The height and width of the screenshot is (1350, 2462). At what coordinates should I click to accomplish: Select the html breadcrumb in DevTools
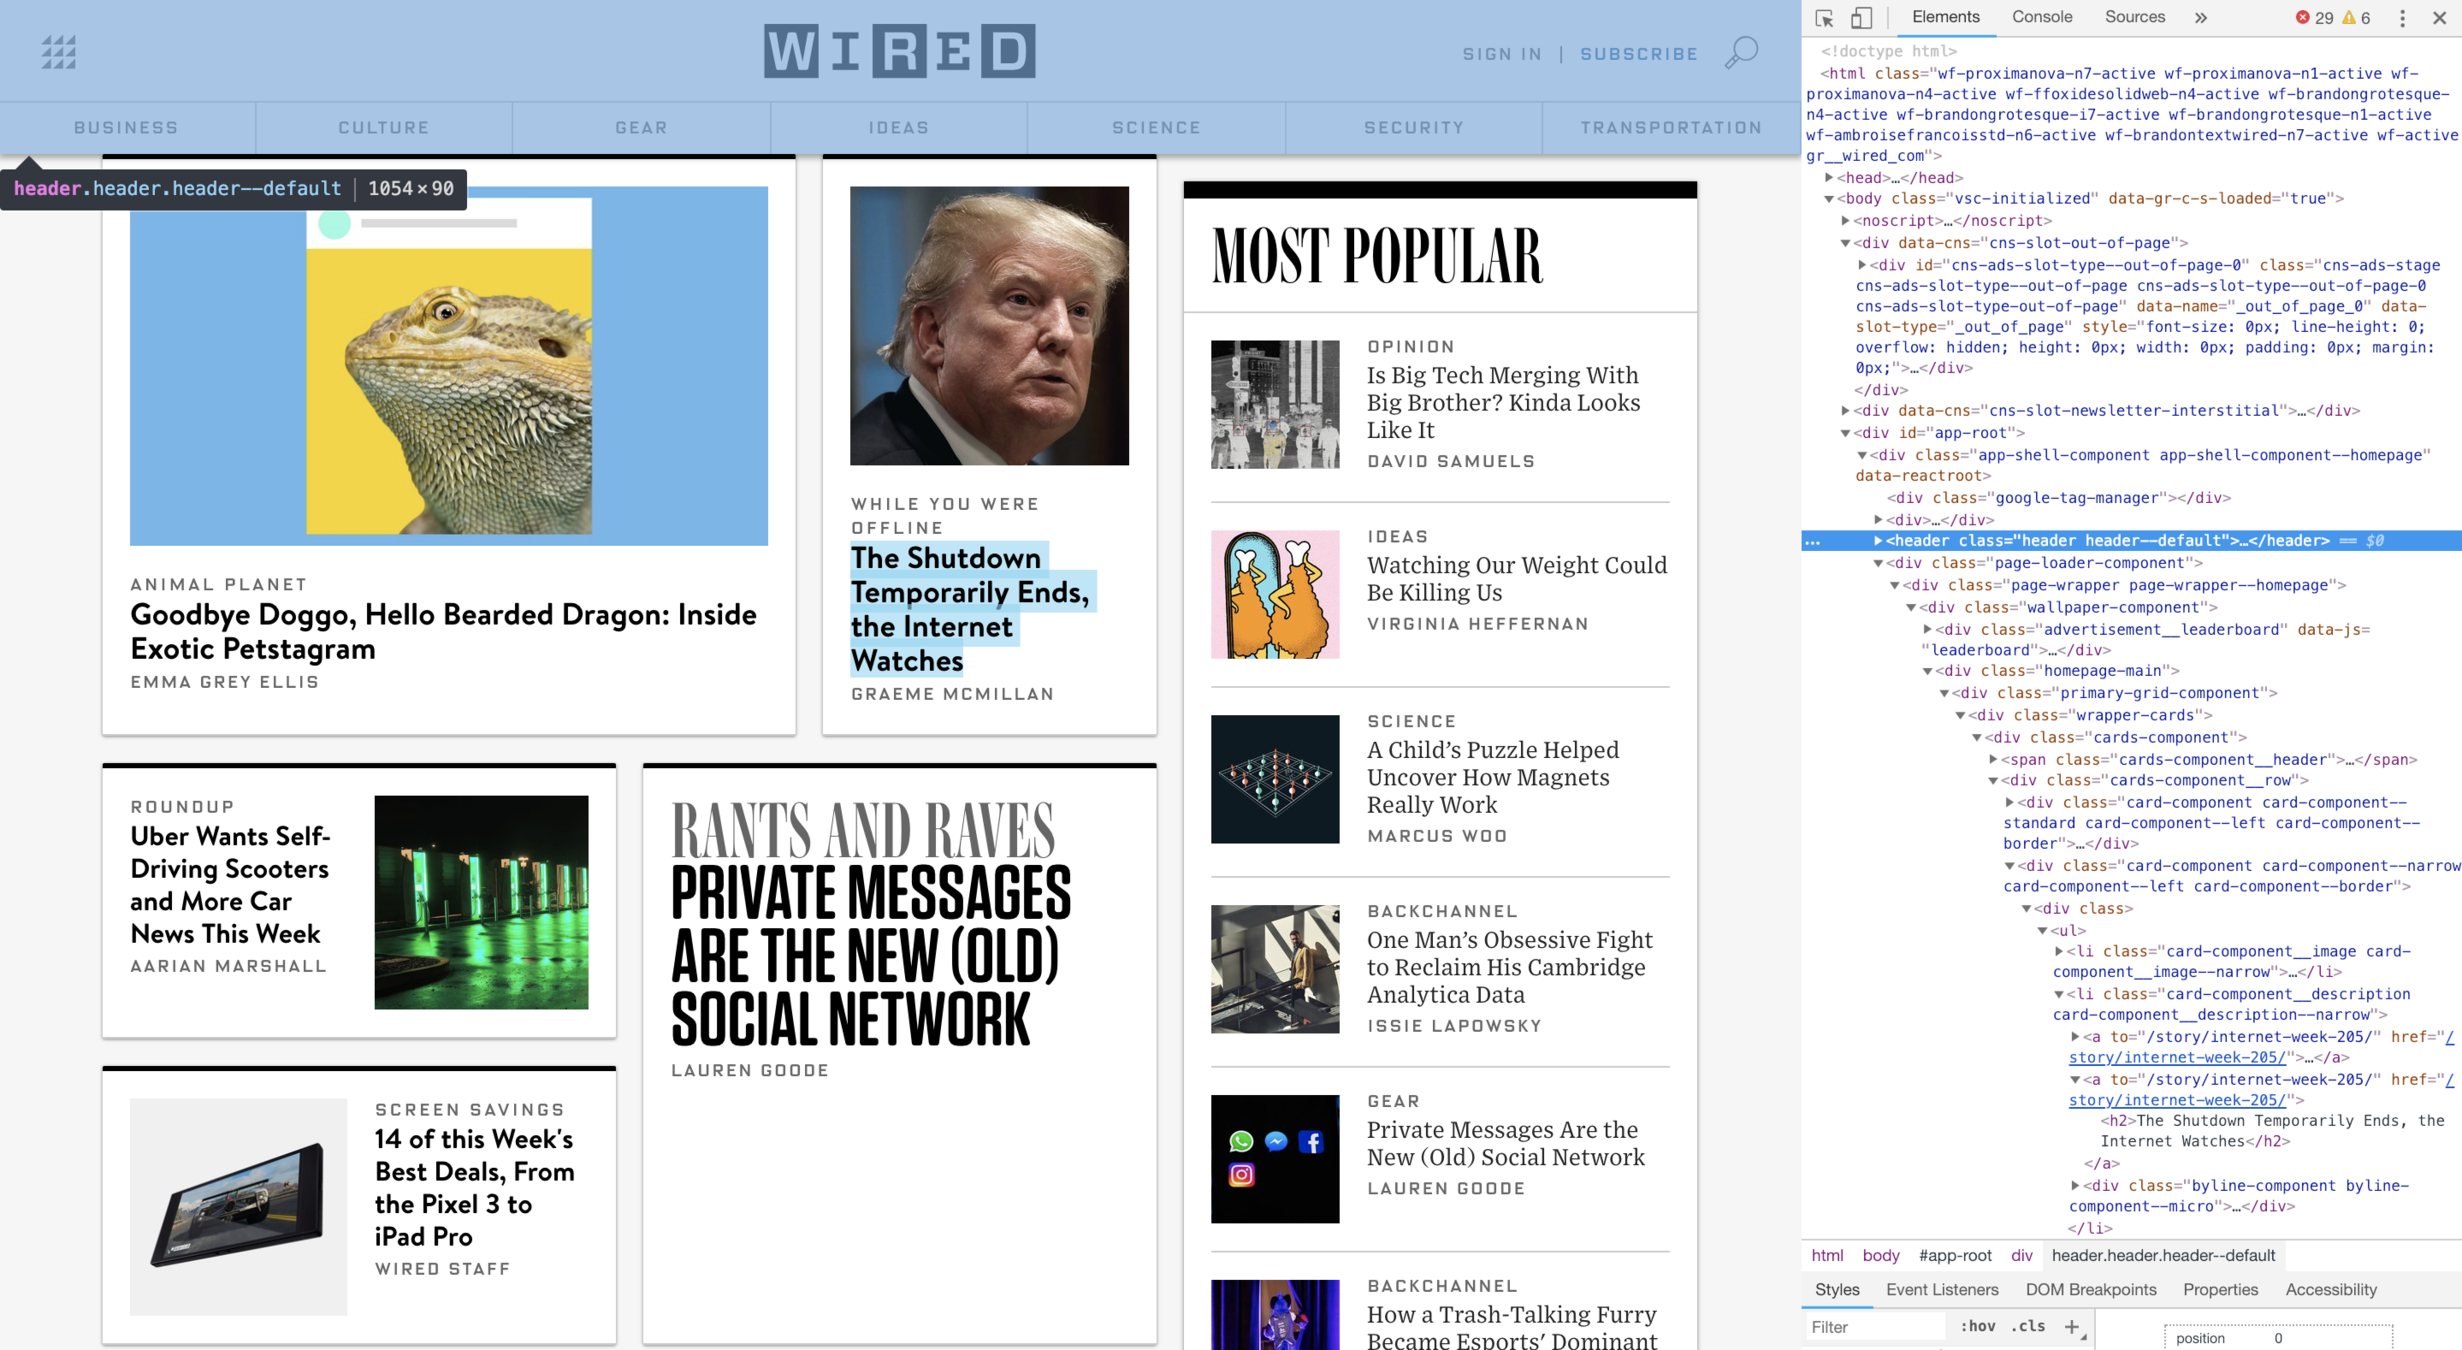click(1827, 1255)
